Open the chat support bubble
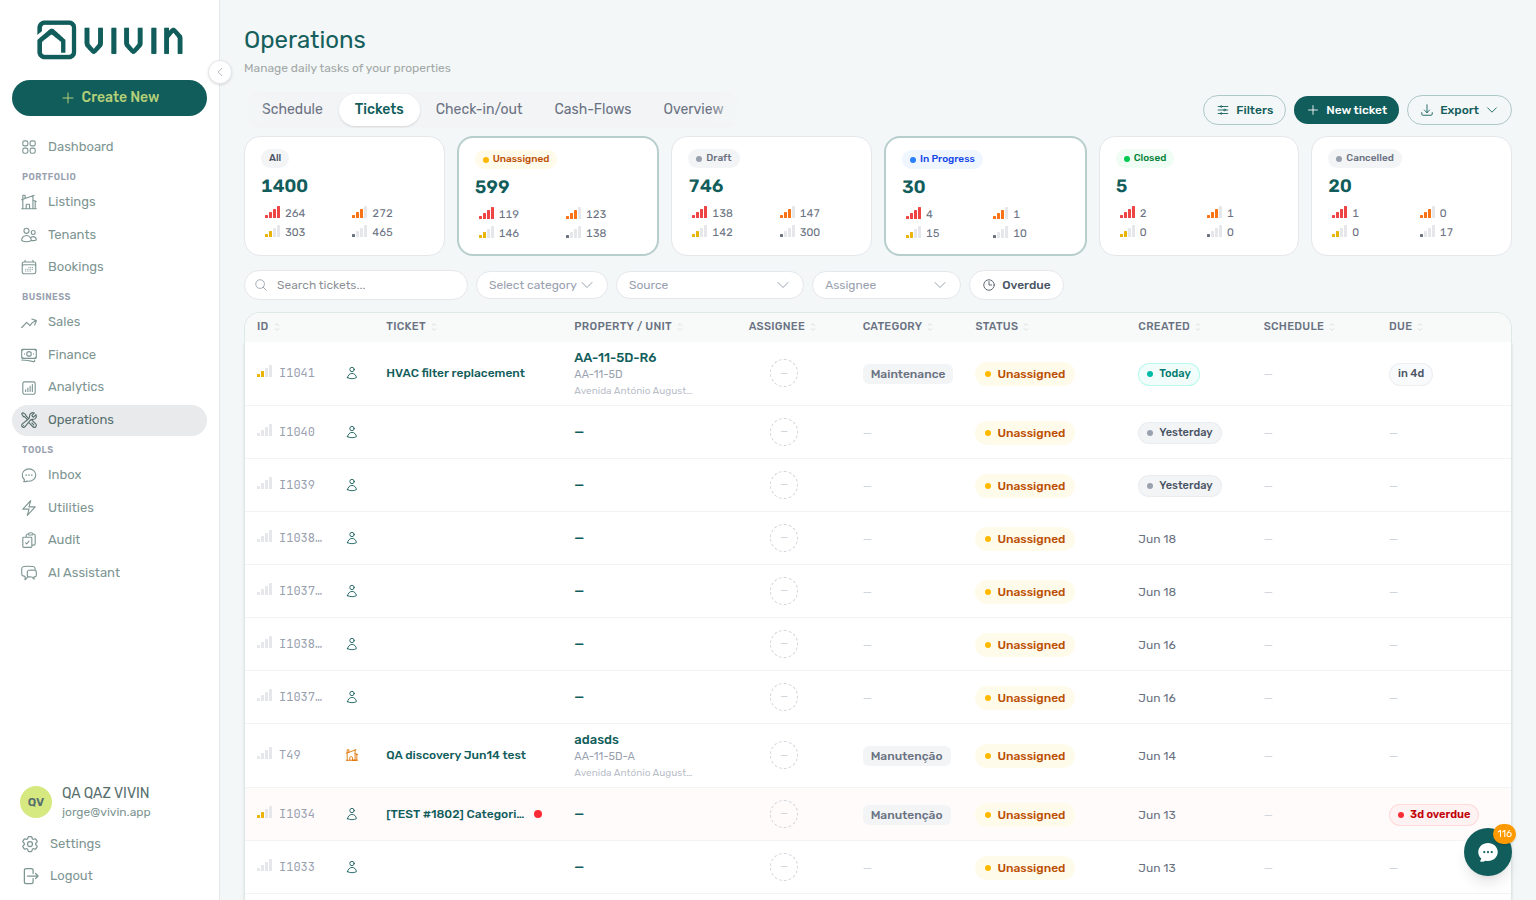This screenshot has height=900, width=1536. point(1488,852)
